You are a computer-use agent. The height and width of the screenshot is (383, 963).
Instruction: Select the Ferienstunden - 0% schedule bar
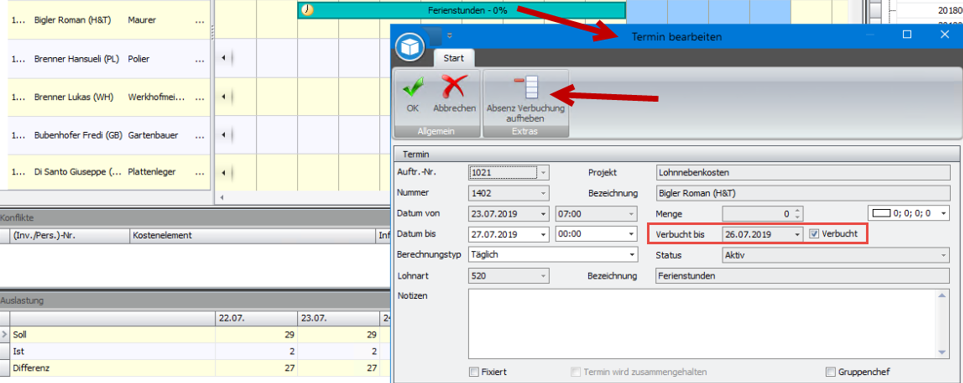point(461,10)
